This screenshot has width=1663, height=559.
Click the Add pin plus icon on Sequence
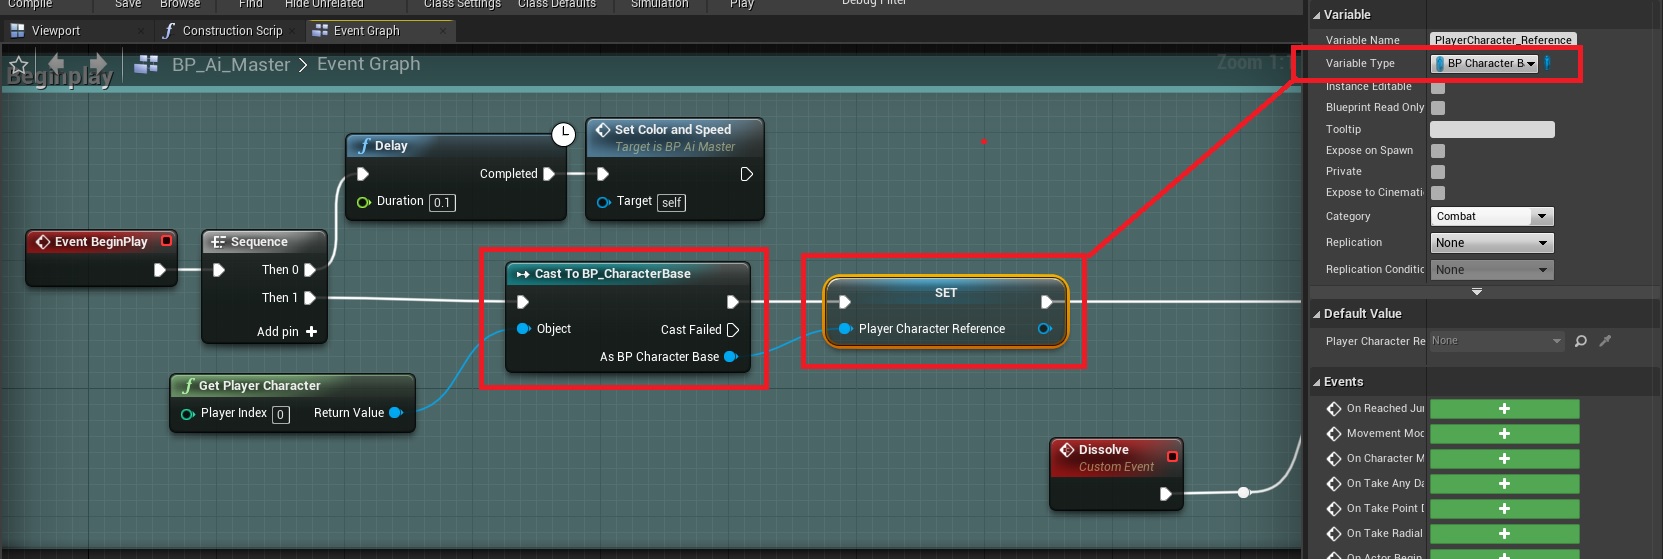tap(311, 332)
